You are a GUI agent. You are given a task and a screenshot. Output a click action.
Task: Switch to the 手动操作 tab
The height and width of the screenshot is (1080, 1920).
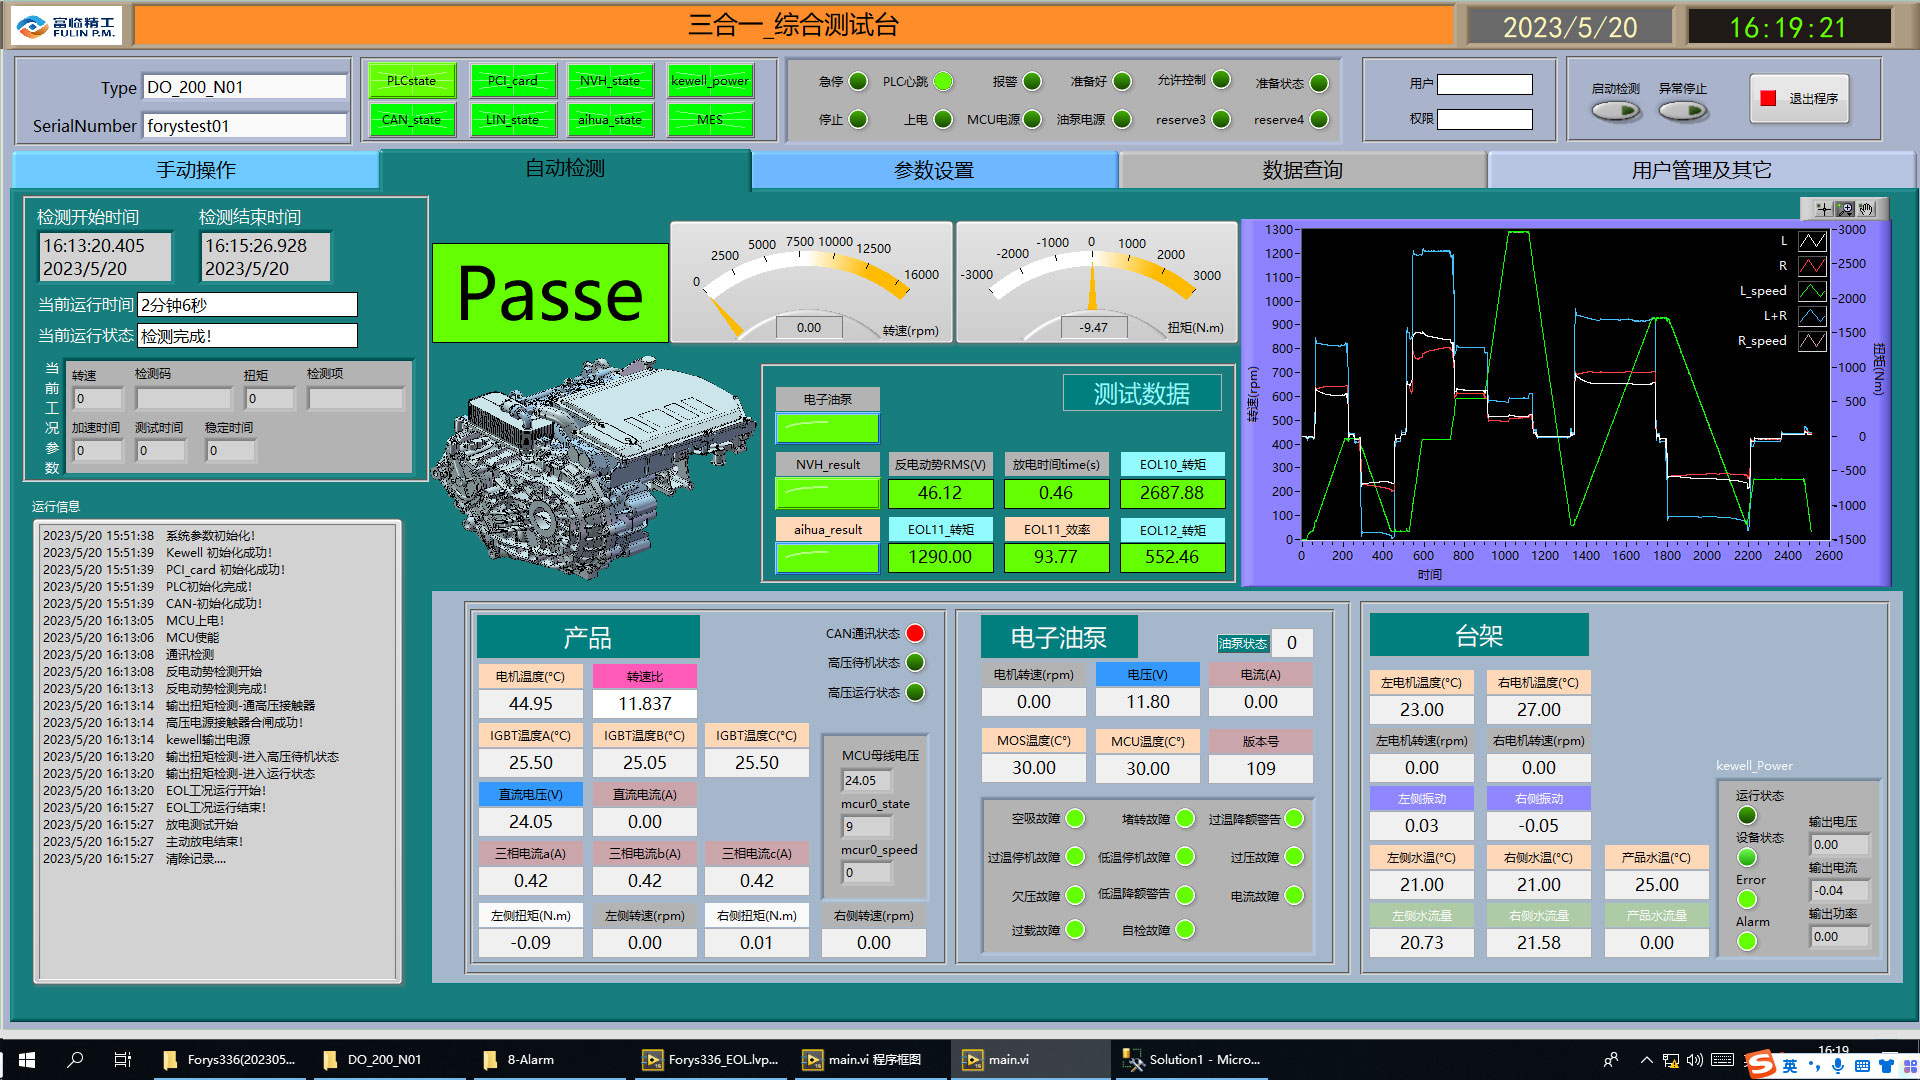click(x=196, y=170)
